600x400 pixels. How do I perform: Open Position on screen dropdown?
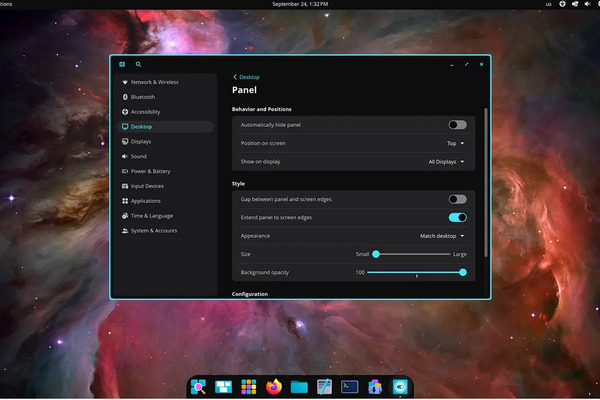(455, 143)
